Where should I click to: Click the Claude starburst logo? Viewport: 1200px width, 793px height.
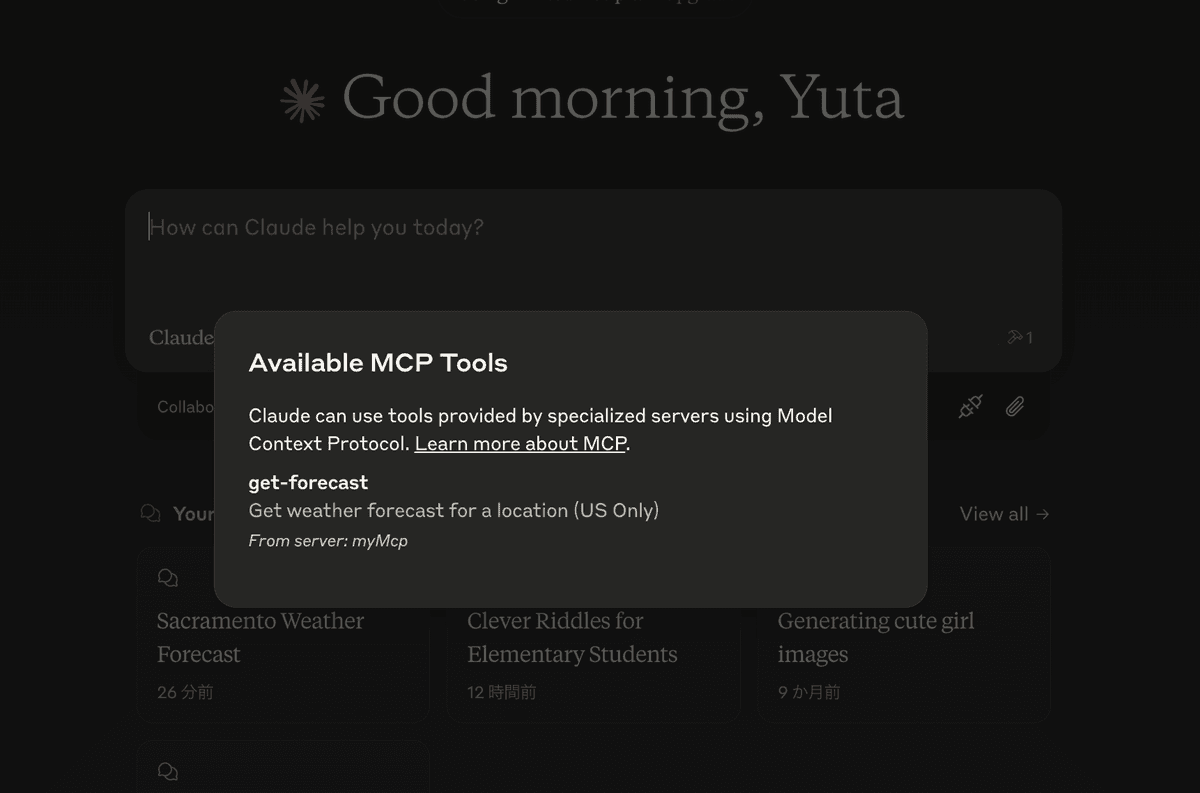(302, 101)
